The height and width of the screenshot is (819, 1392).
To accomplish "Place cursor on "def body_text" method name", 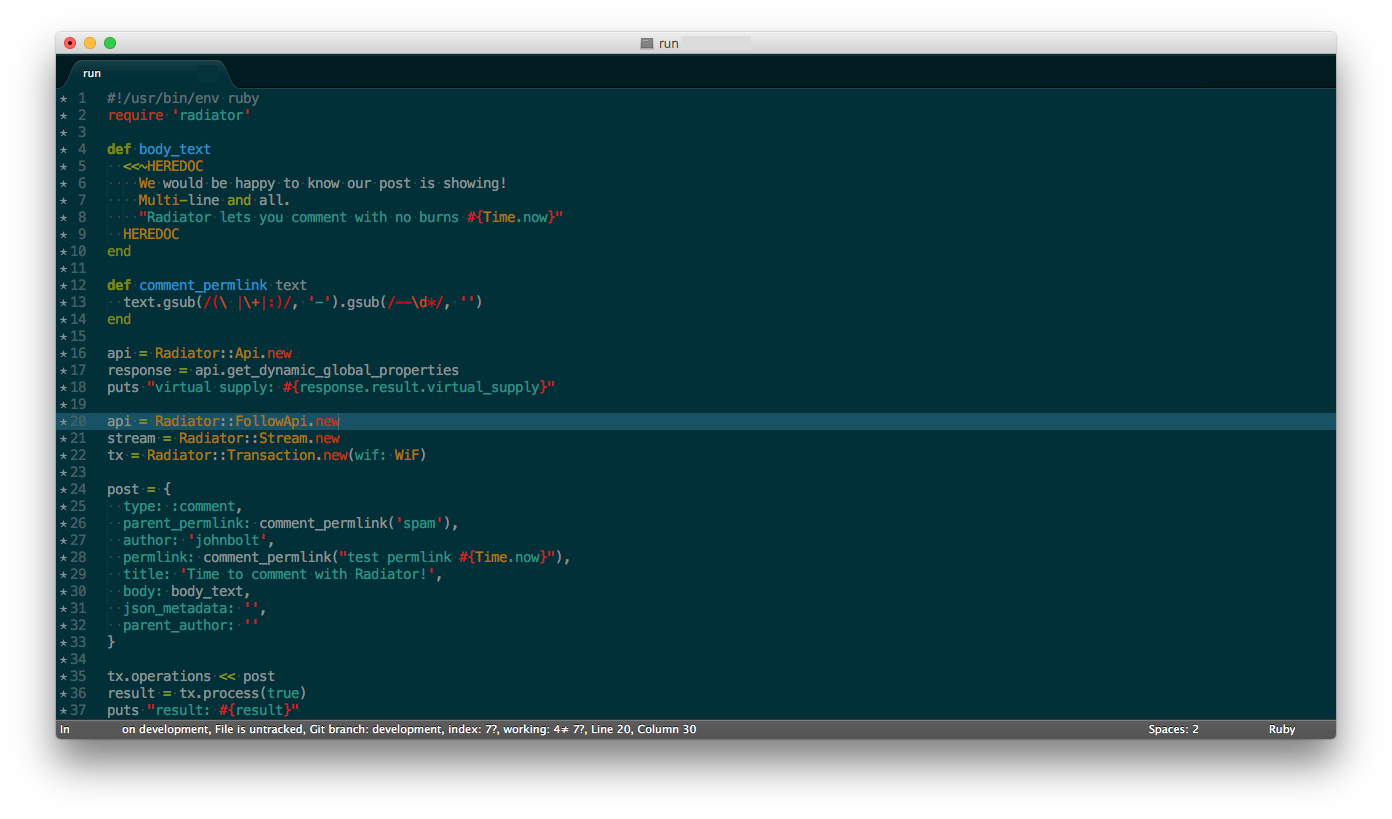I will tap(174, 150).
